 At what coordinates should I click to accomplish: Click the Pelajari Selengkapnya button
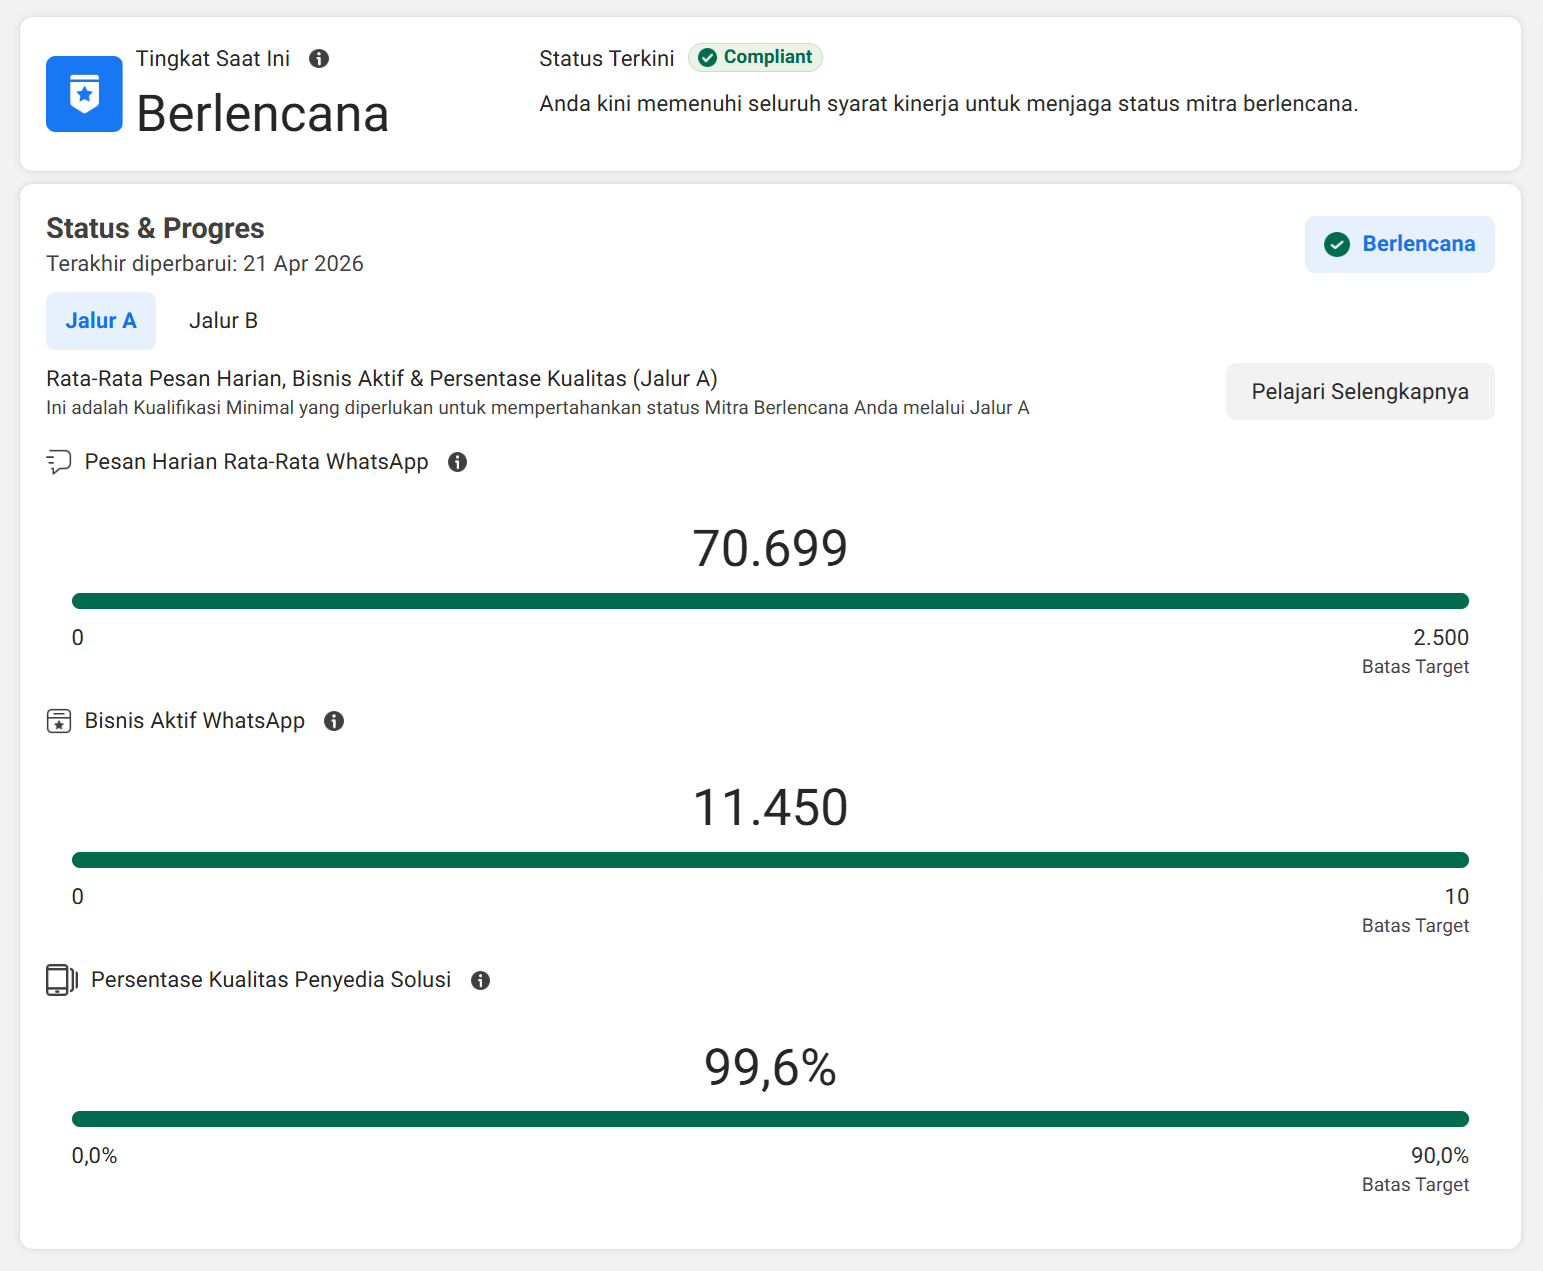pos(1359,391)
